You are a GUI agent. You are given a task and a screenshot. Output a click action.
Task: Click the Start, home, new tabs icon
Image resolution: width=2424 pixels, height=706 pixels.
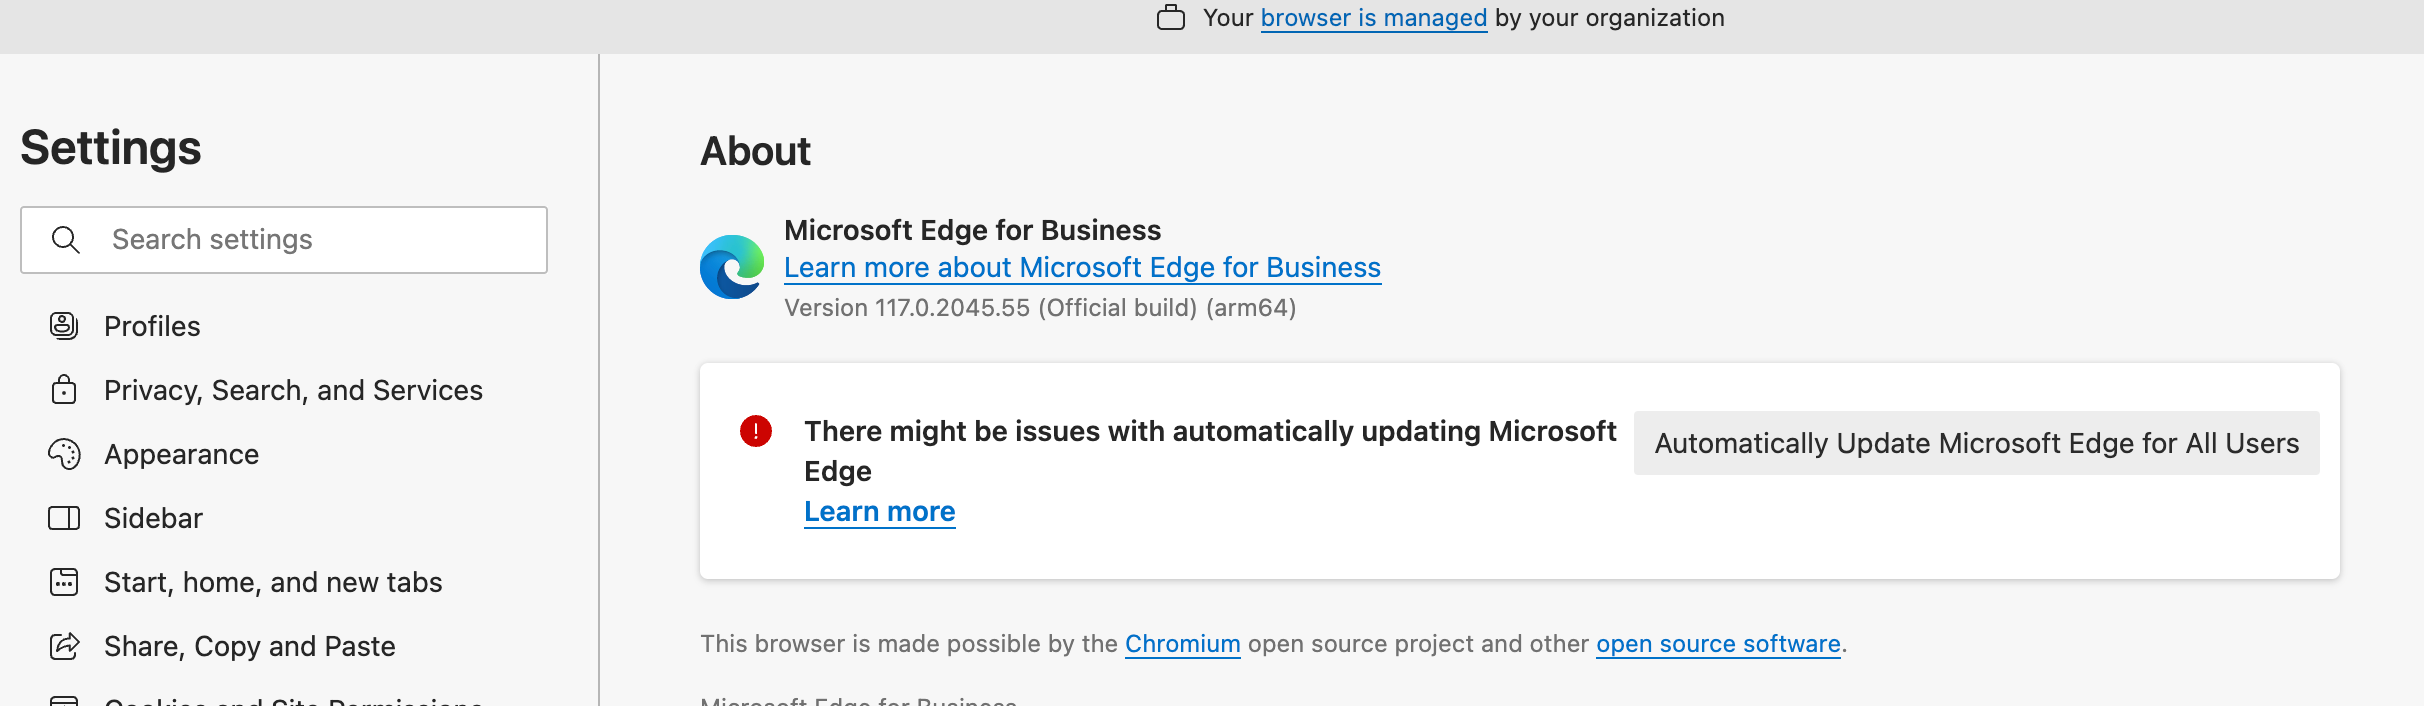[64, 582]
